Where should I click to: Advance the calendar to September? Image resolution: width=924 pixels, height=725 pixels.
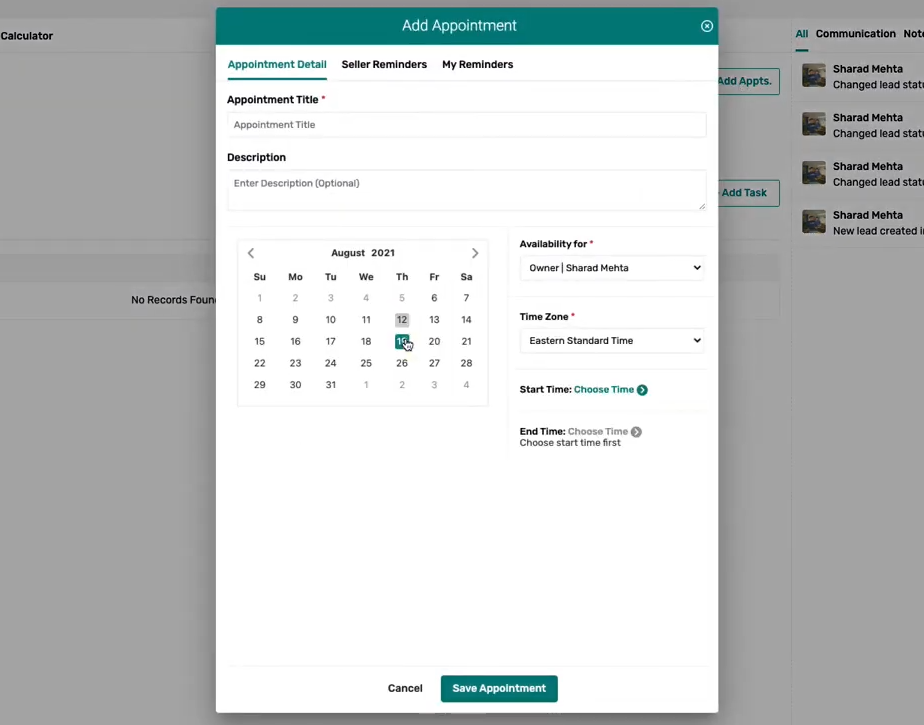point(475,253)
